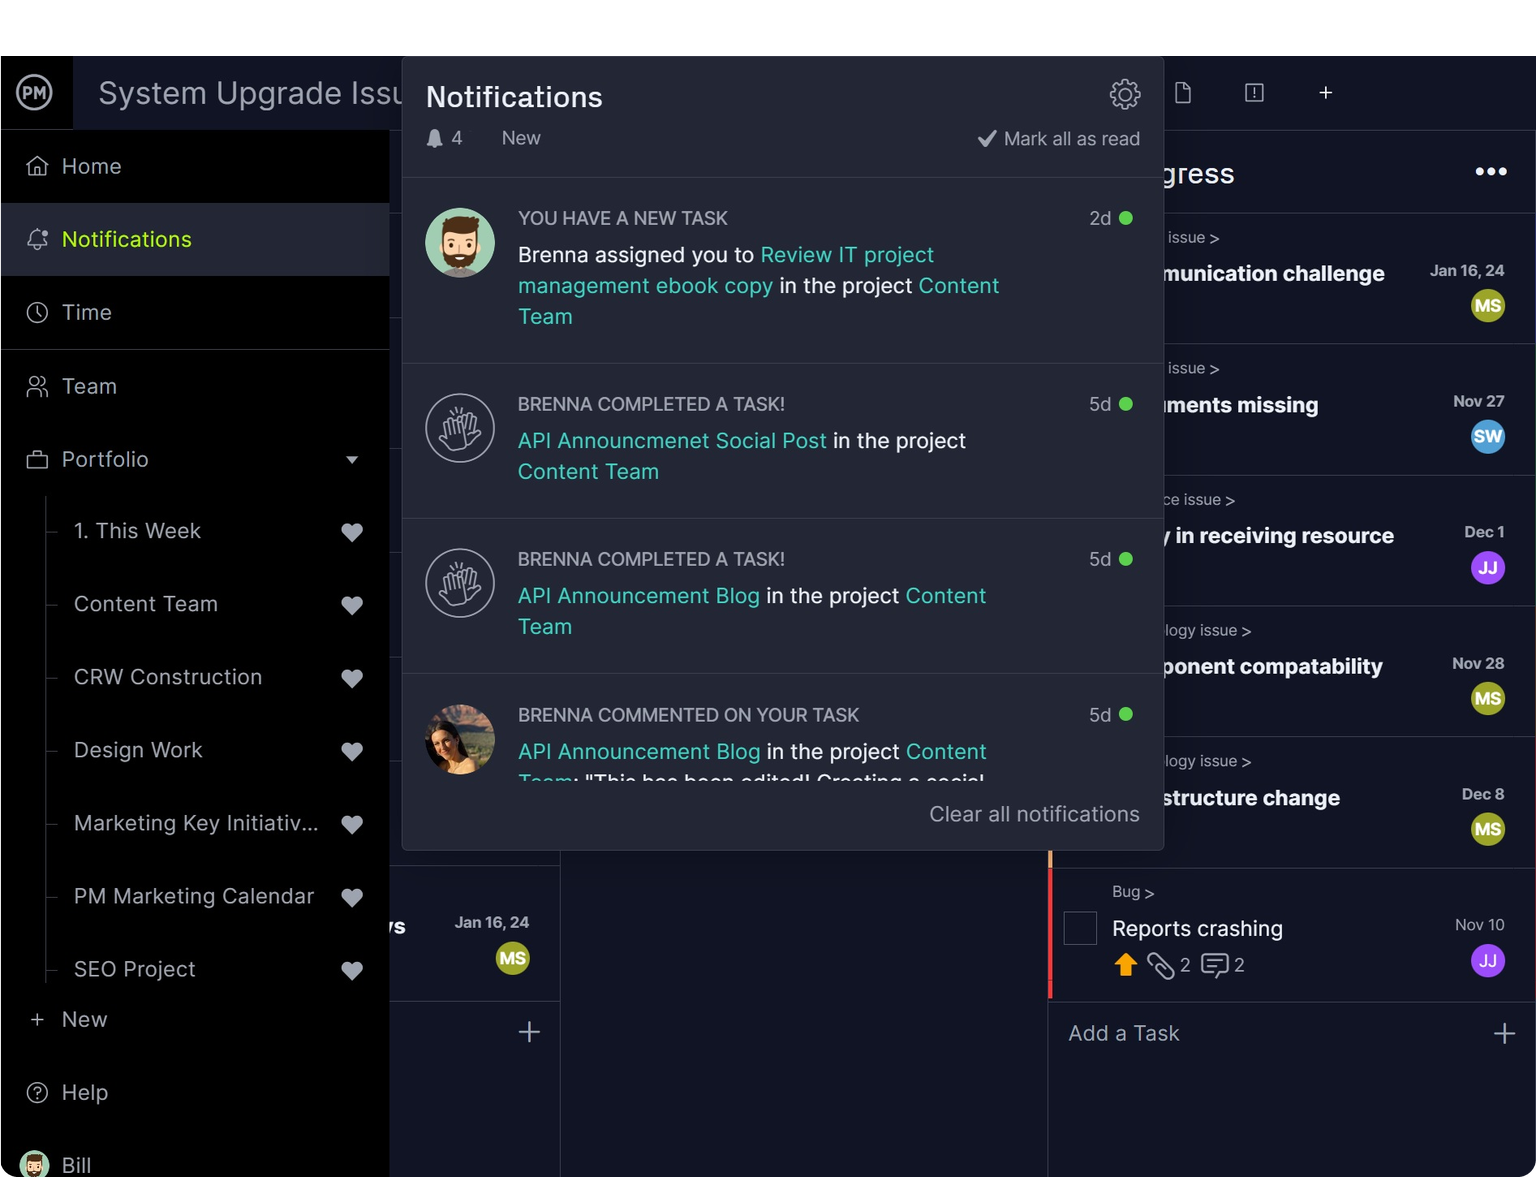Open Team in the sidebar

[195, 386]
